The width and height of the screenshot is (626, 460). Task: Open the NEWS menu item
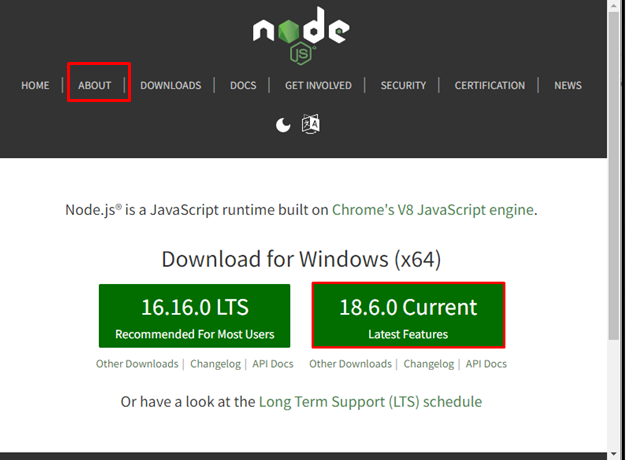[568, 85]
